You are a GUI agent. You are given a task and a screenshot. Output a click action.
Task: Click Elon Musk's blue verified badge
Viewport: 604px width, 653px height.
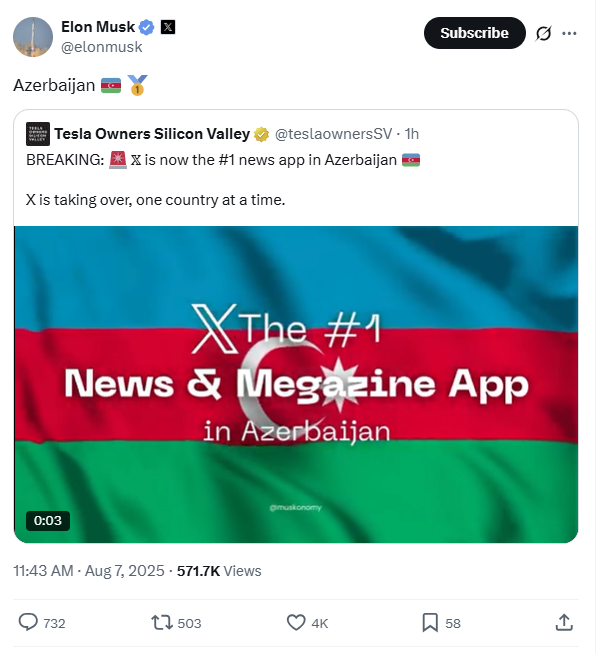point(146,27)
